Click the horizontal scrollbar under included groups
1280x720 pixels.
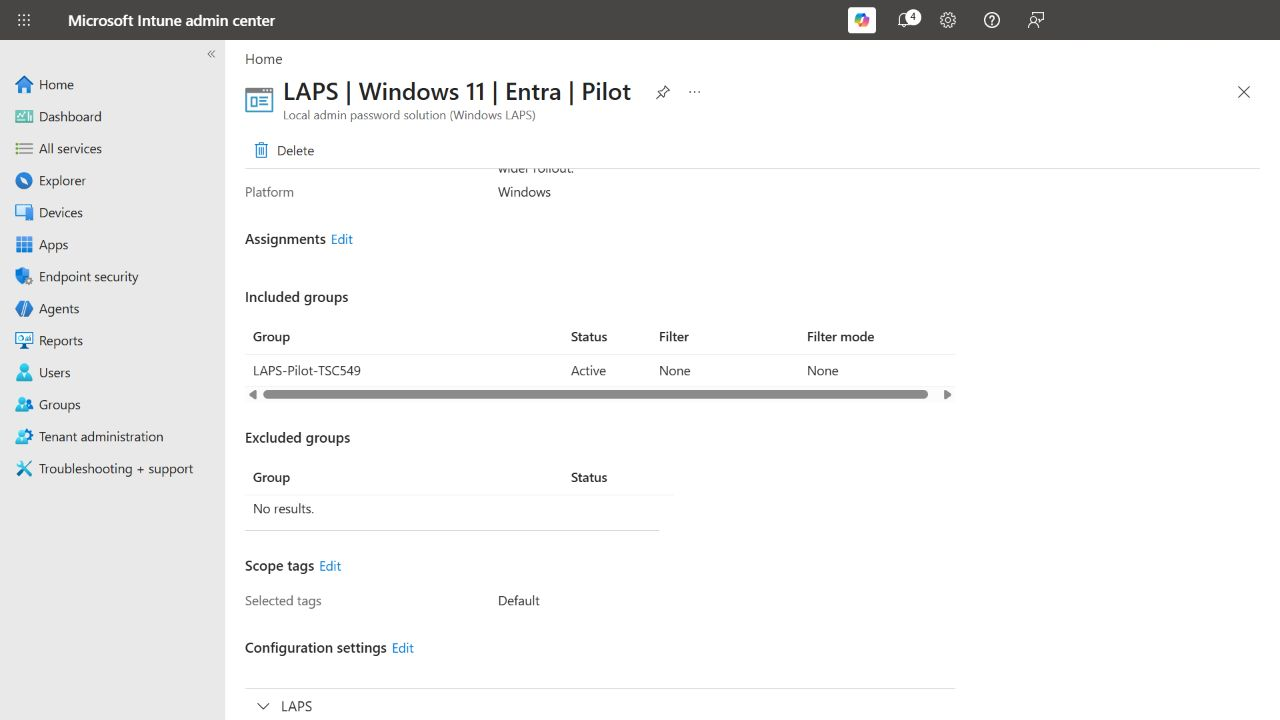click(595, 395)
